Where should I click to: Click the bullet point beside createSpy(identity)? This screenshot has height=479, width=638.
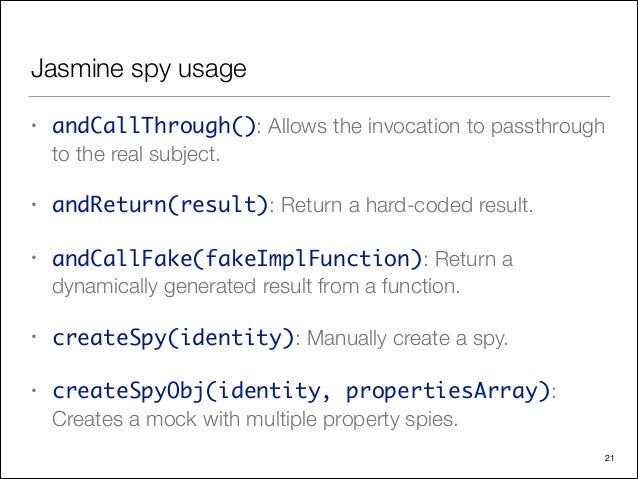tap(35, 337)
